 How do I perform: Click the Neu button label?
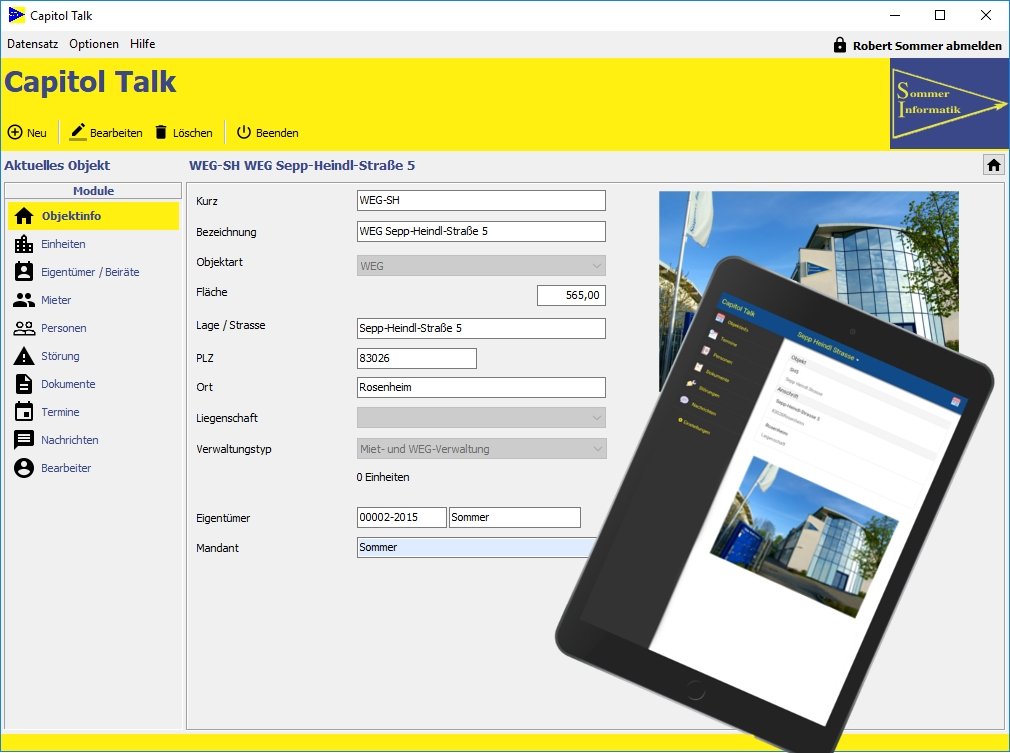37,133
